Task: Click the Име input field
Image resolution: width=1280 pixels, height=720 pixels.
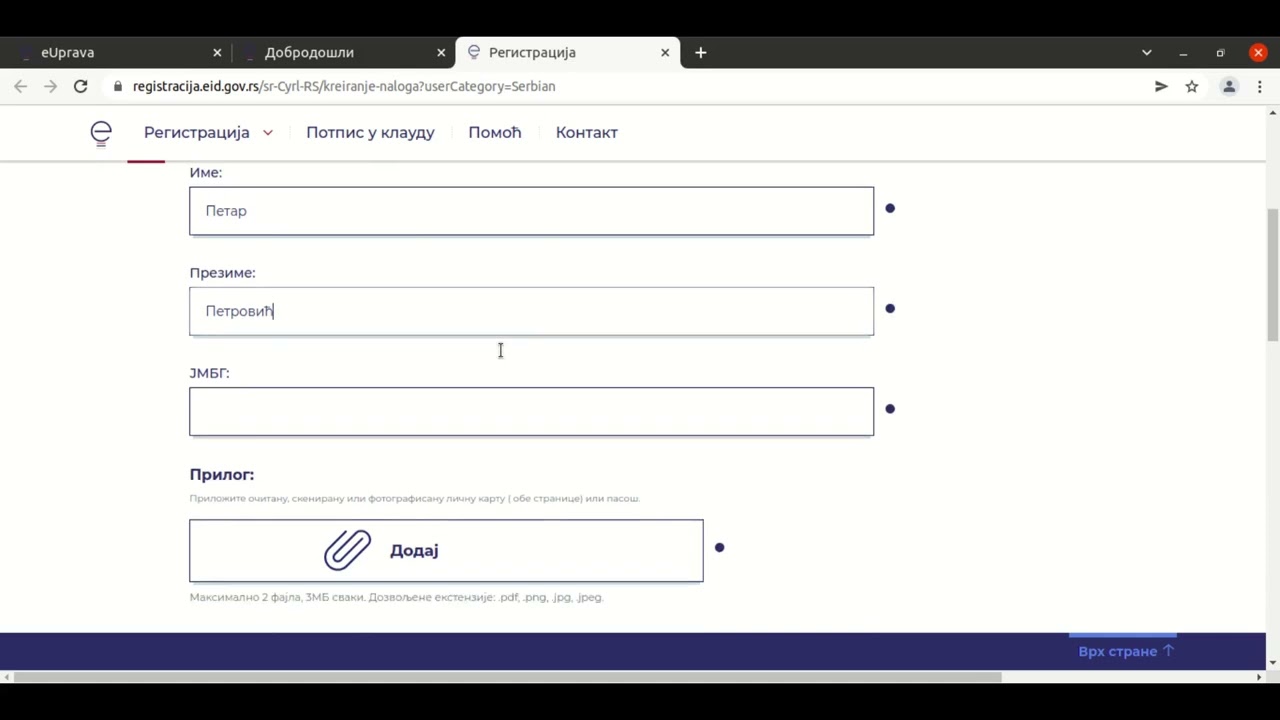Action: [x=531, y=211]
